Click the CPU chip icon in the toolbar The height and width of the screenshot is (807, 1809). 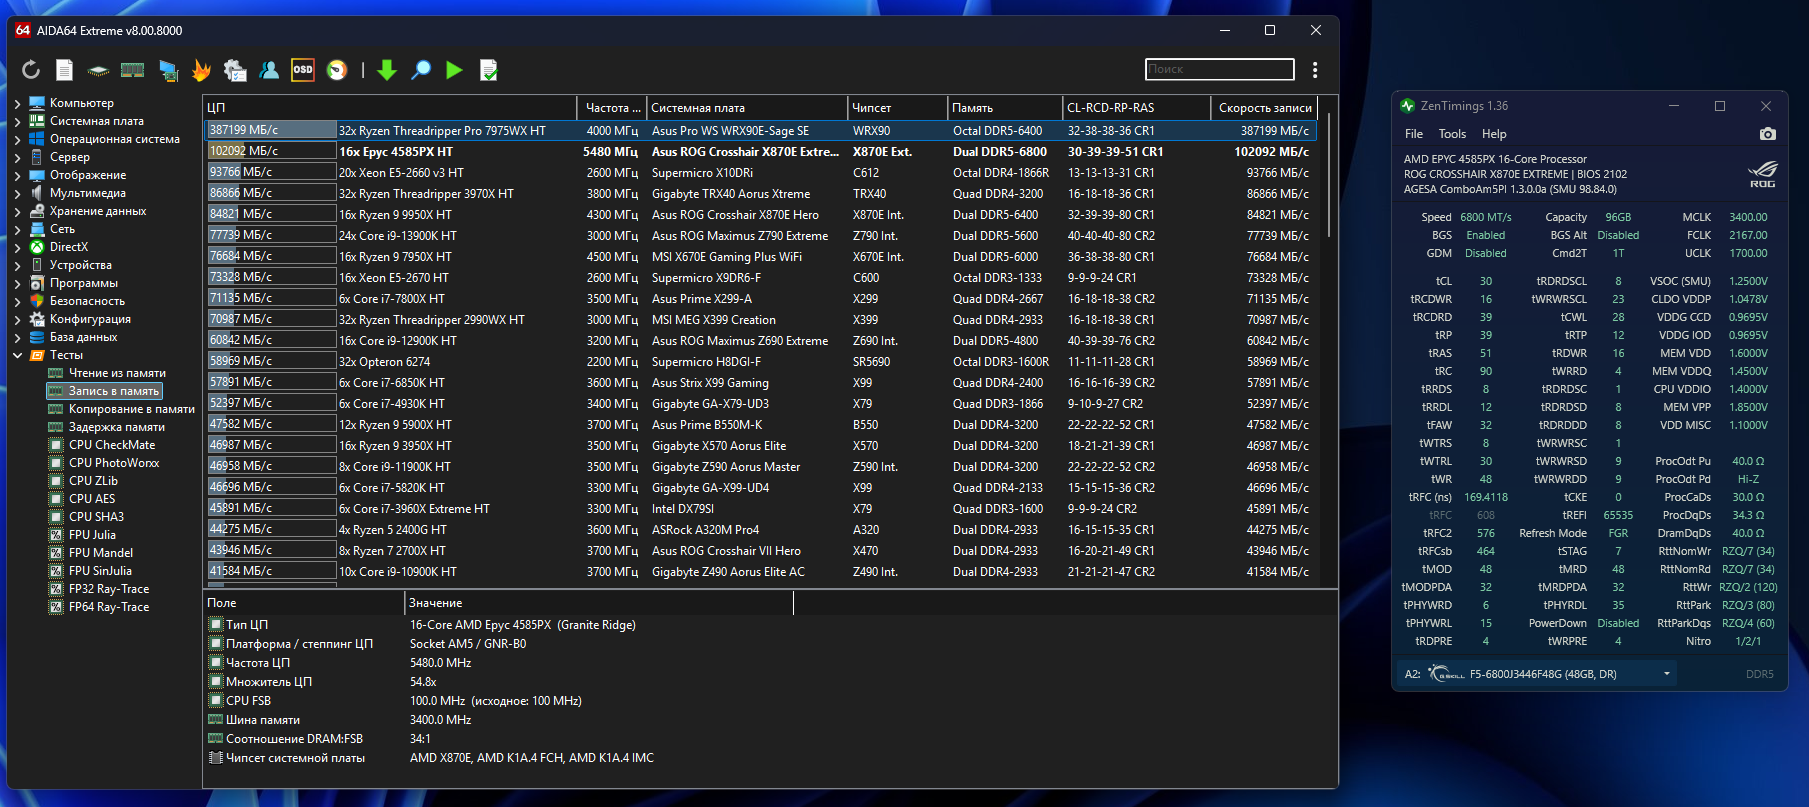98,70
